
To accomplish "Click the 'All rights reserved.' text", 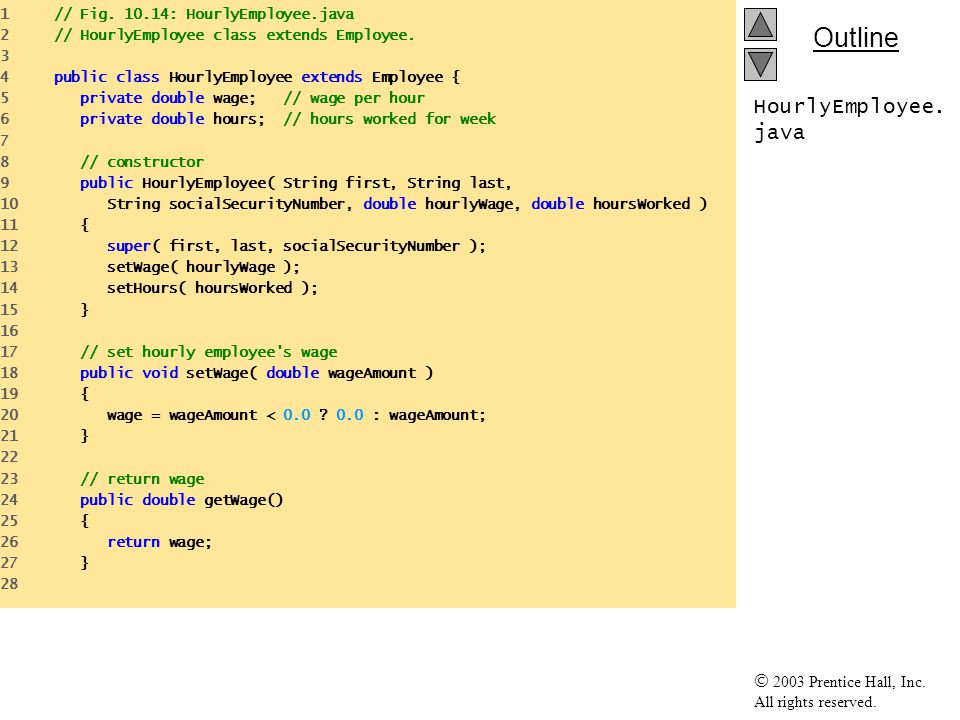I will 814,702.
